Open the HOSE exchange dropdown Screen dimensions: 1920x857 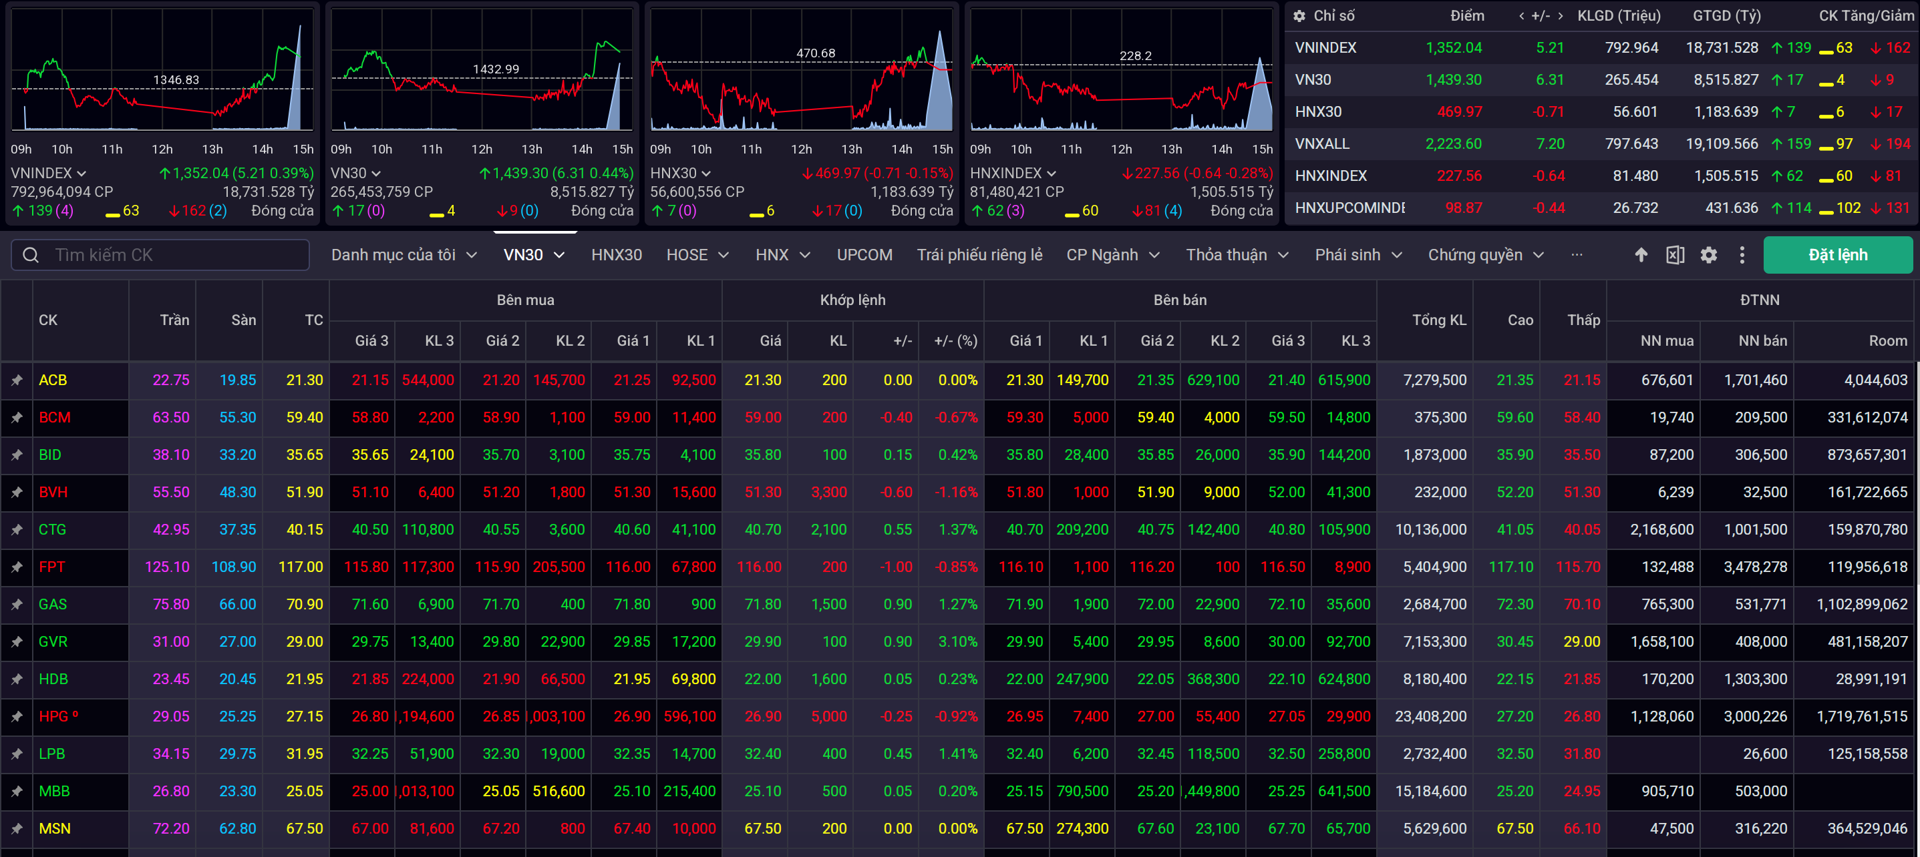698,255
